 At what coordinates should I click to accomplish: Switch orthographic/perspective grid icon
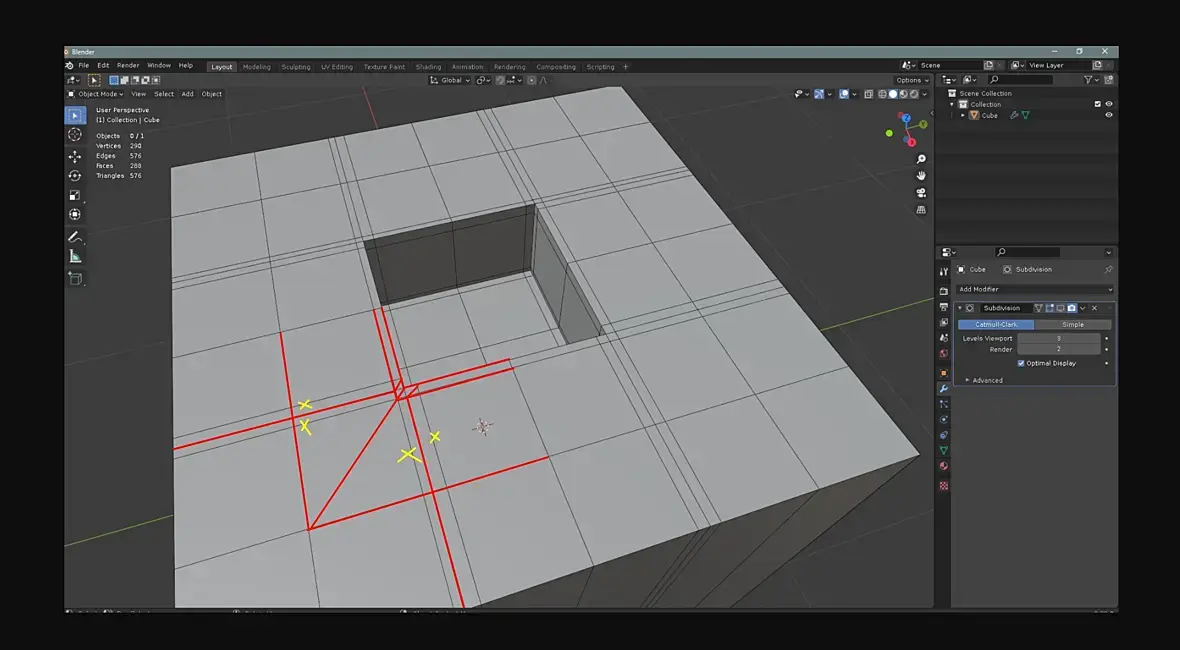click(x=921, y=210)
